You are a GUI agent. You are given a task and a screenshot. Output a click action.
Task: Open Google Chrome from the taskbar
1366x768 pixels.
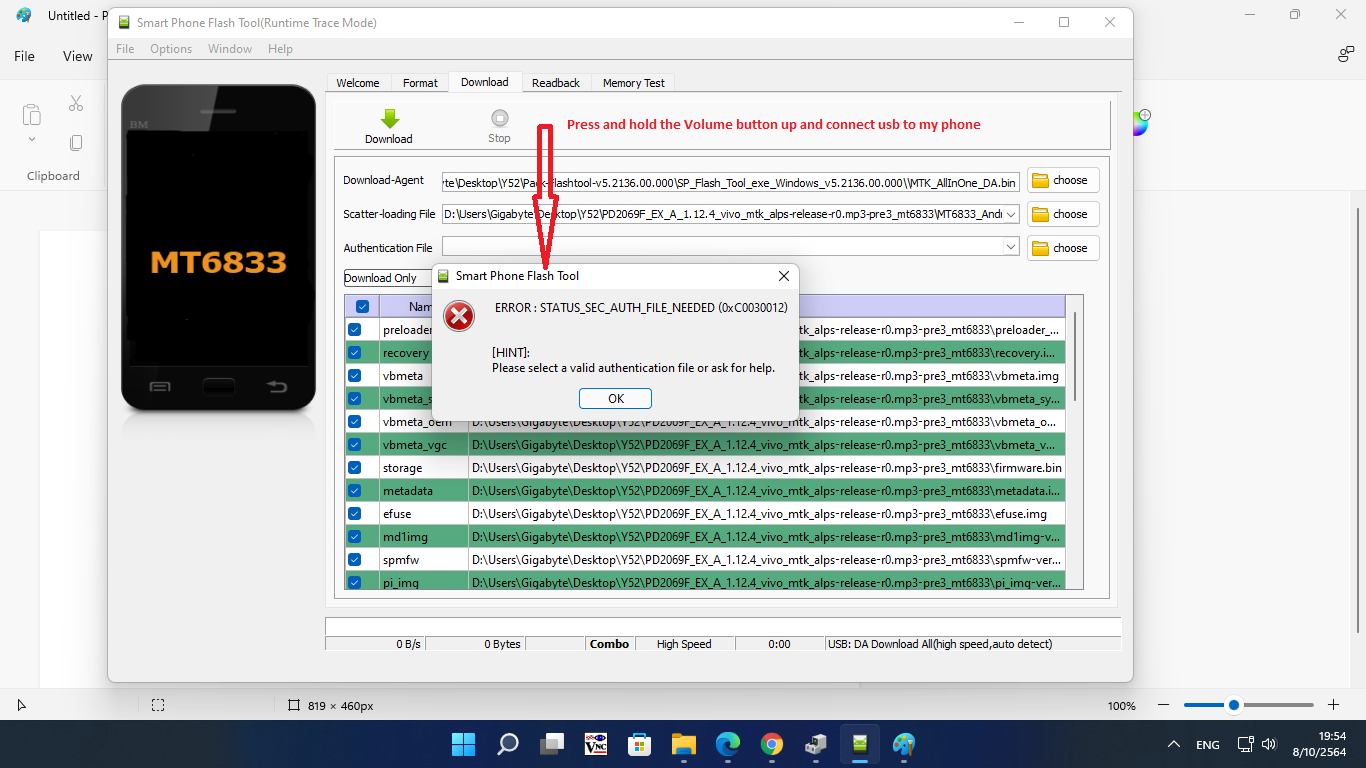[771, 744]
